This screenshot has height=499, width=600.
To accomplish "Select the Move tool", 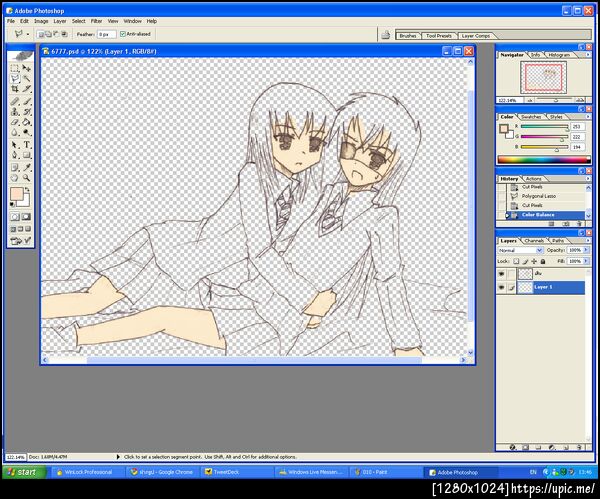I will coord(26,68).
